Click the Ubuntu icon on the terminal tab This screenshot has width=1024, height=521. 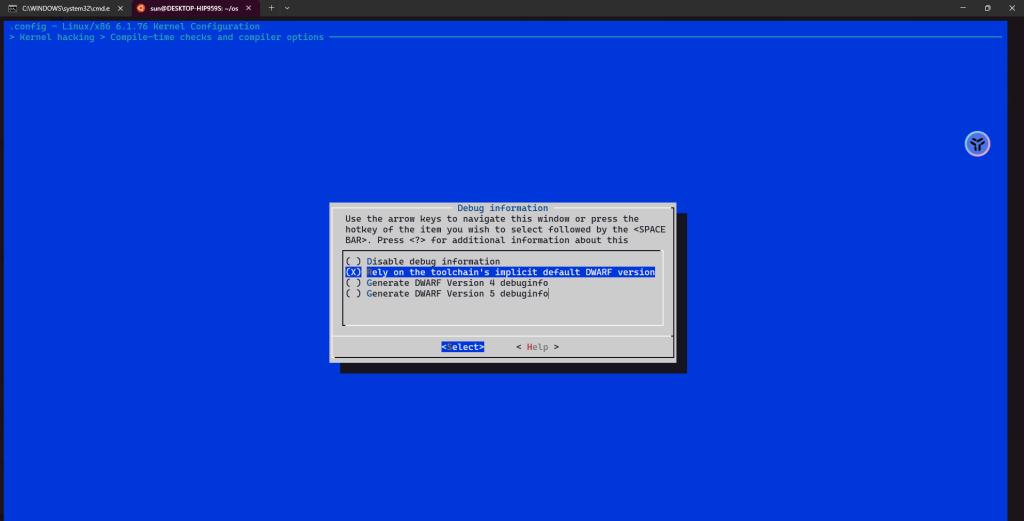(142, 8)
